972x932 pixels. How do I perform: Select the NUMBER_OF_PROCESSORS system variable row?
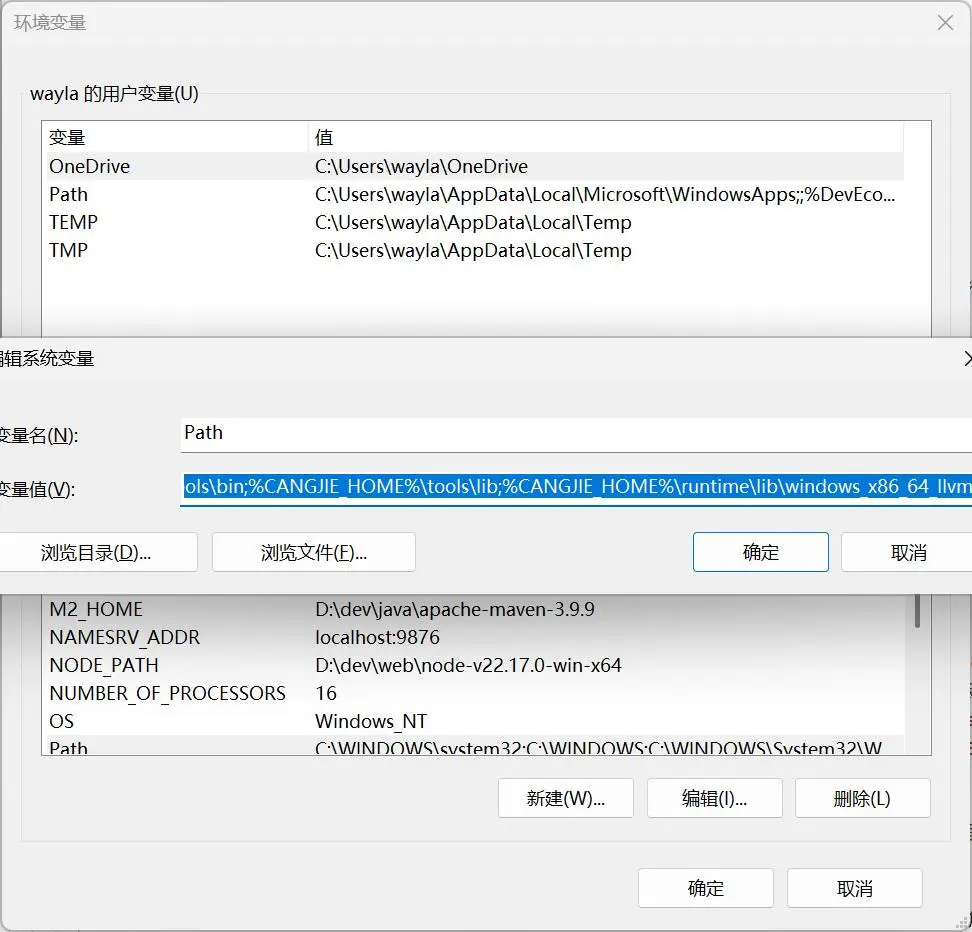tap(475, 693)
